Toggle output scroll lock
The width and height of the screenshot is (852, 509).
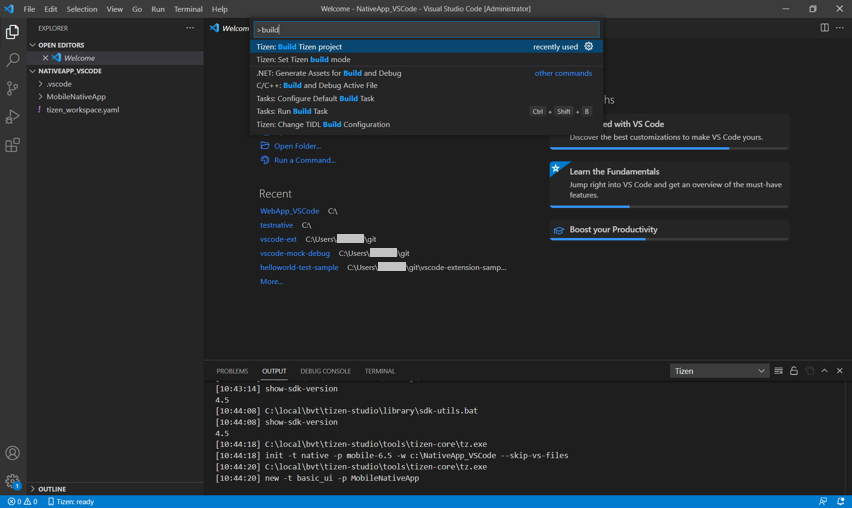pos(794,371)
